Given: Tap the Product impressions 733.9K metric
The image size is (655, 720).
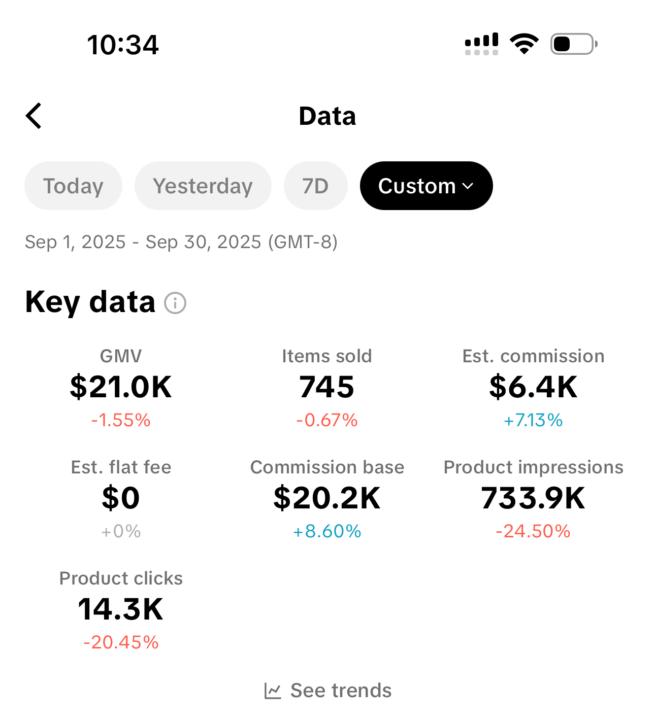Looking at the screenshot, I should [x=533, y=498].
